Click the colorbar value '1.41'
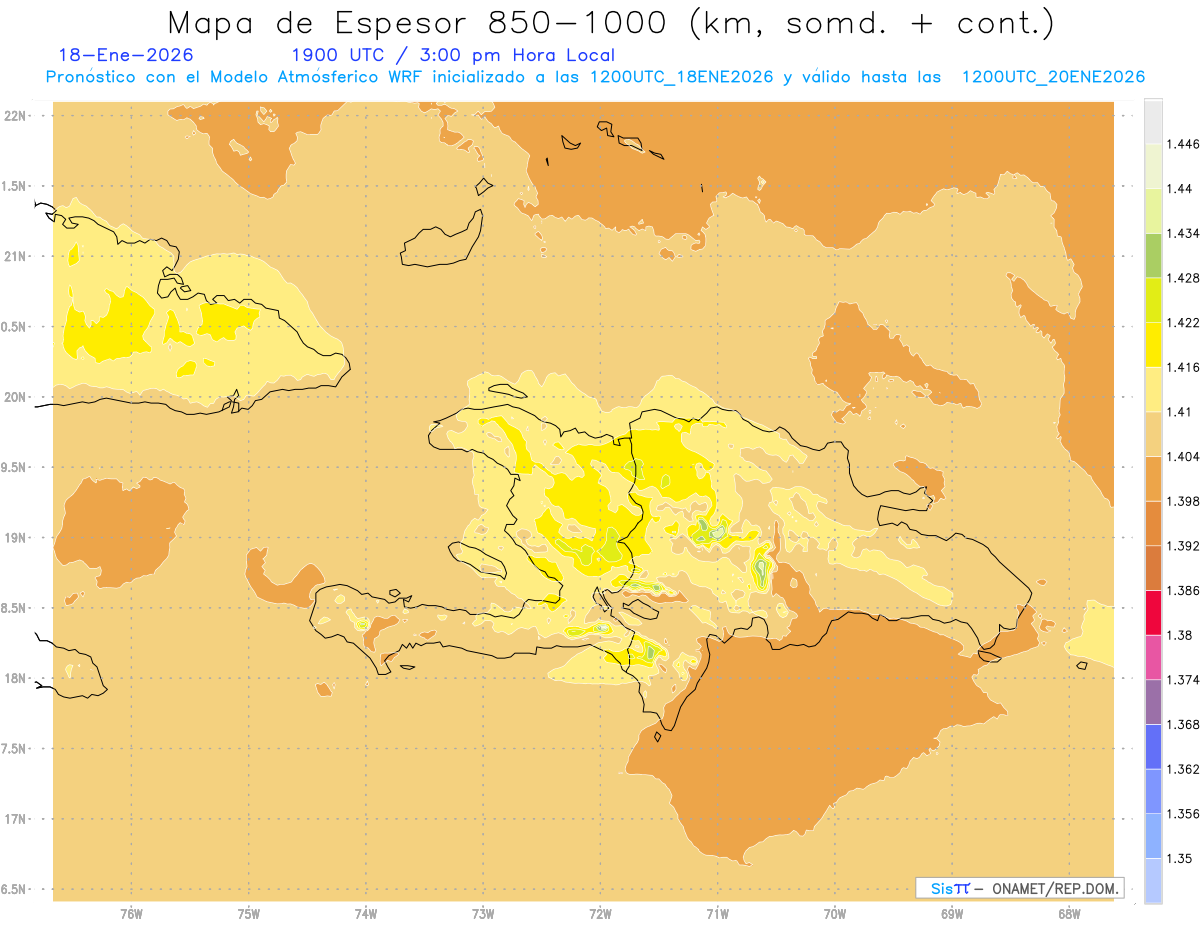1200x927 pixels. click(1179, 412)
